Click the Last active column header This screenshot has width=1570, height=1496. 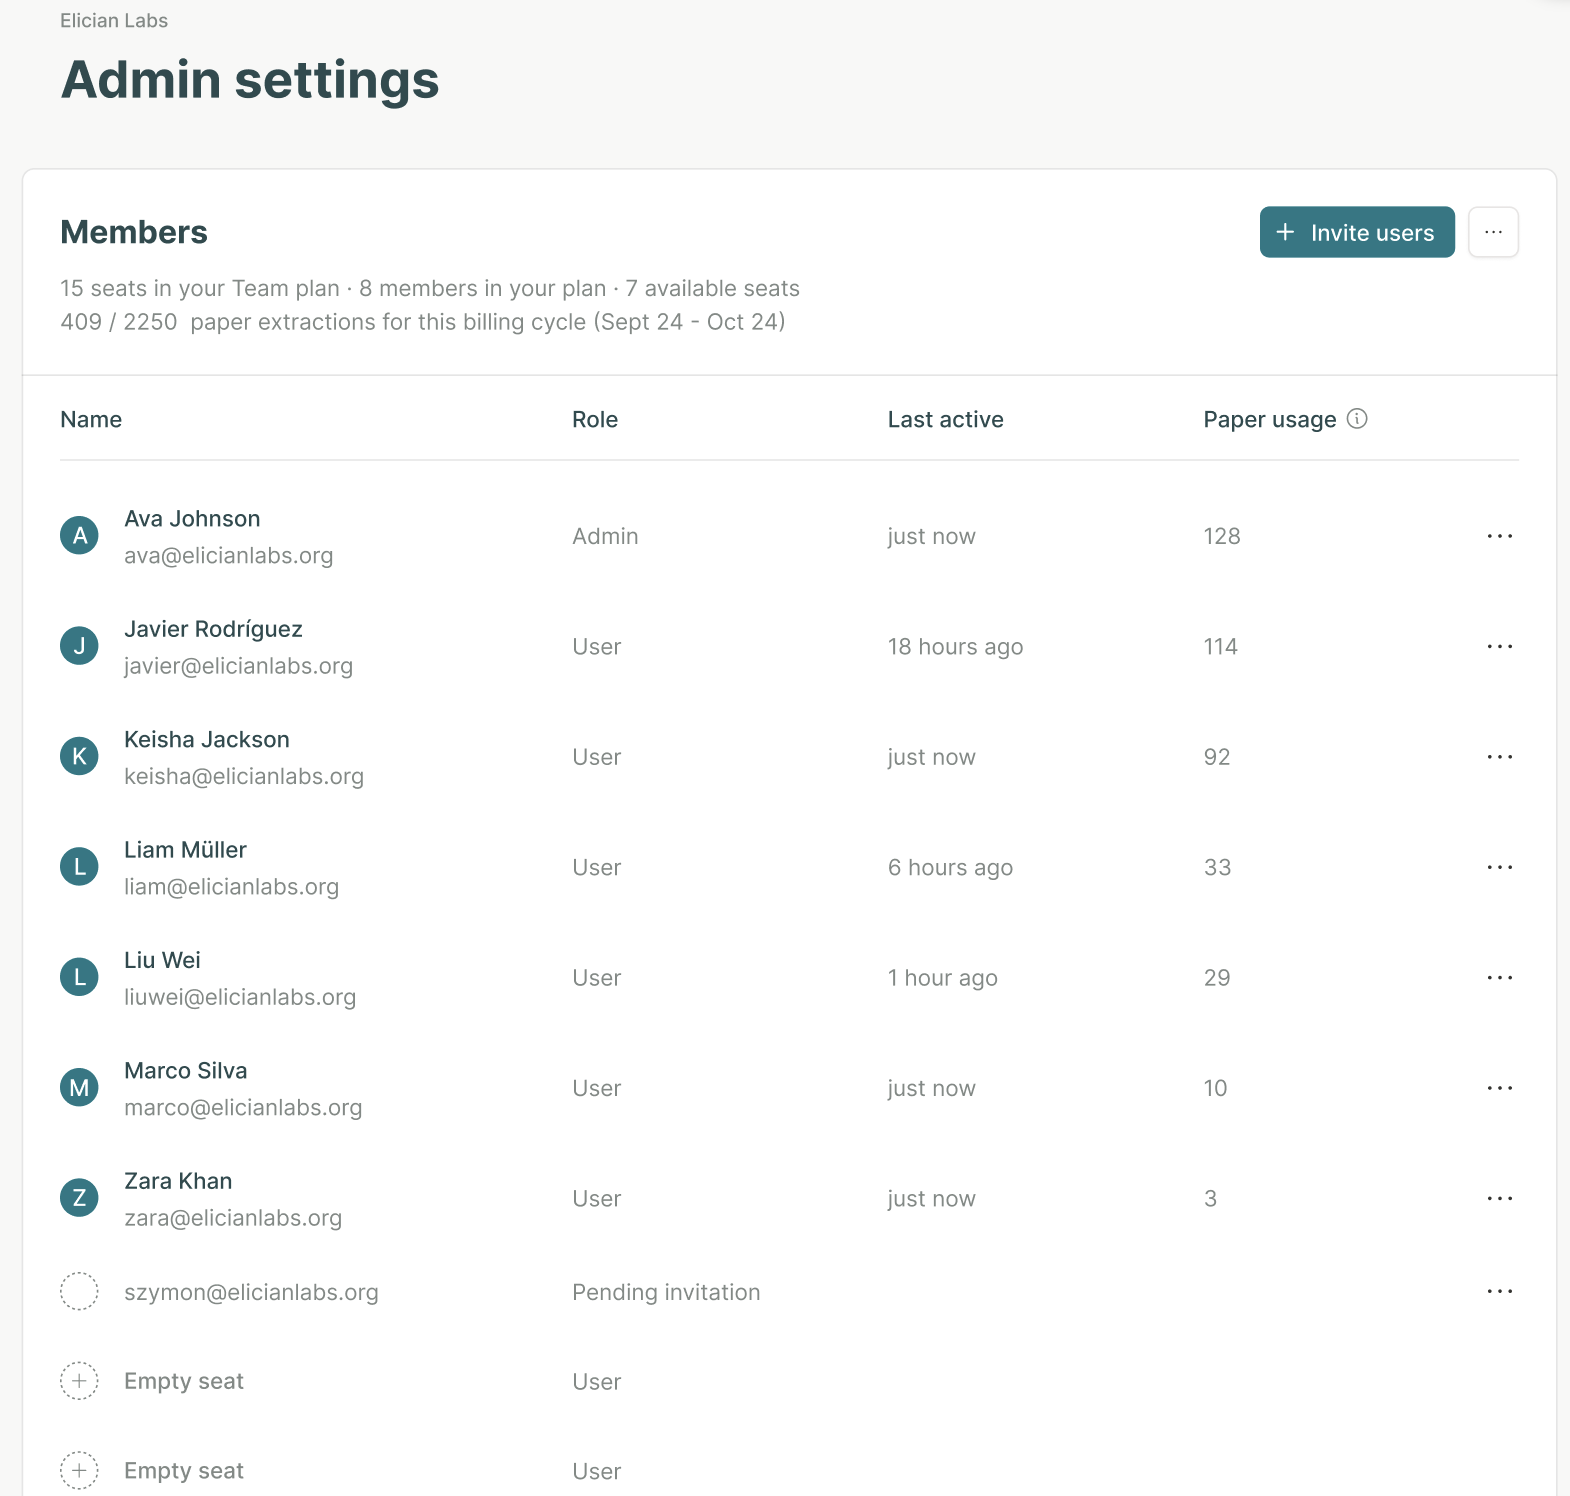946,420
